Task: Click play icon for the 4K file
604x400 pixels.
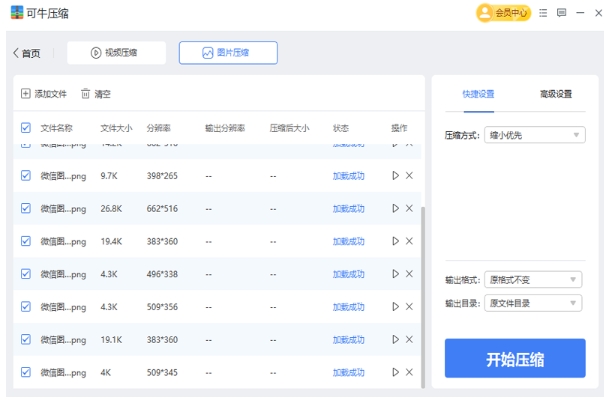Action: (x=395, y=373)
